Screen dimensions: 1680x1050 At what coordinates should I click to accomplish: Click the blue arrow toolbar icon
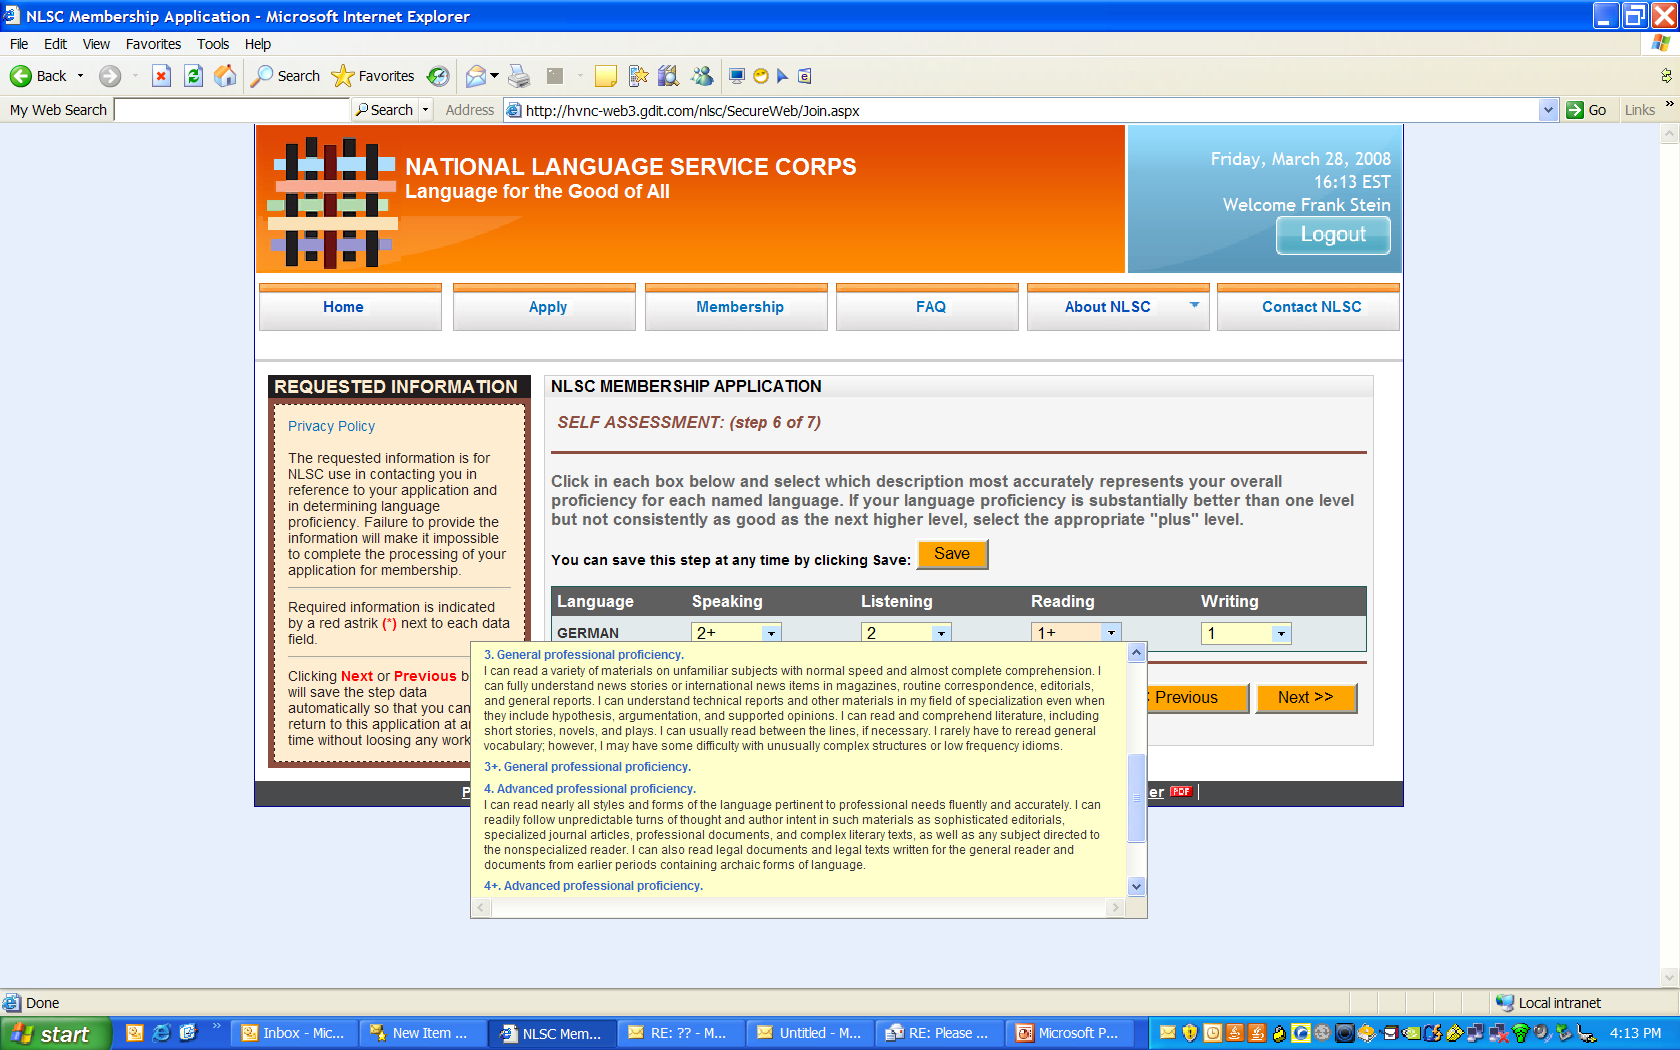pyautogui.click(x=783, y=76)
